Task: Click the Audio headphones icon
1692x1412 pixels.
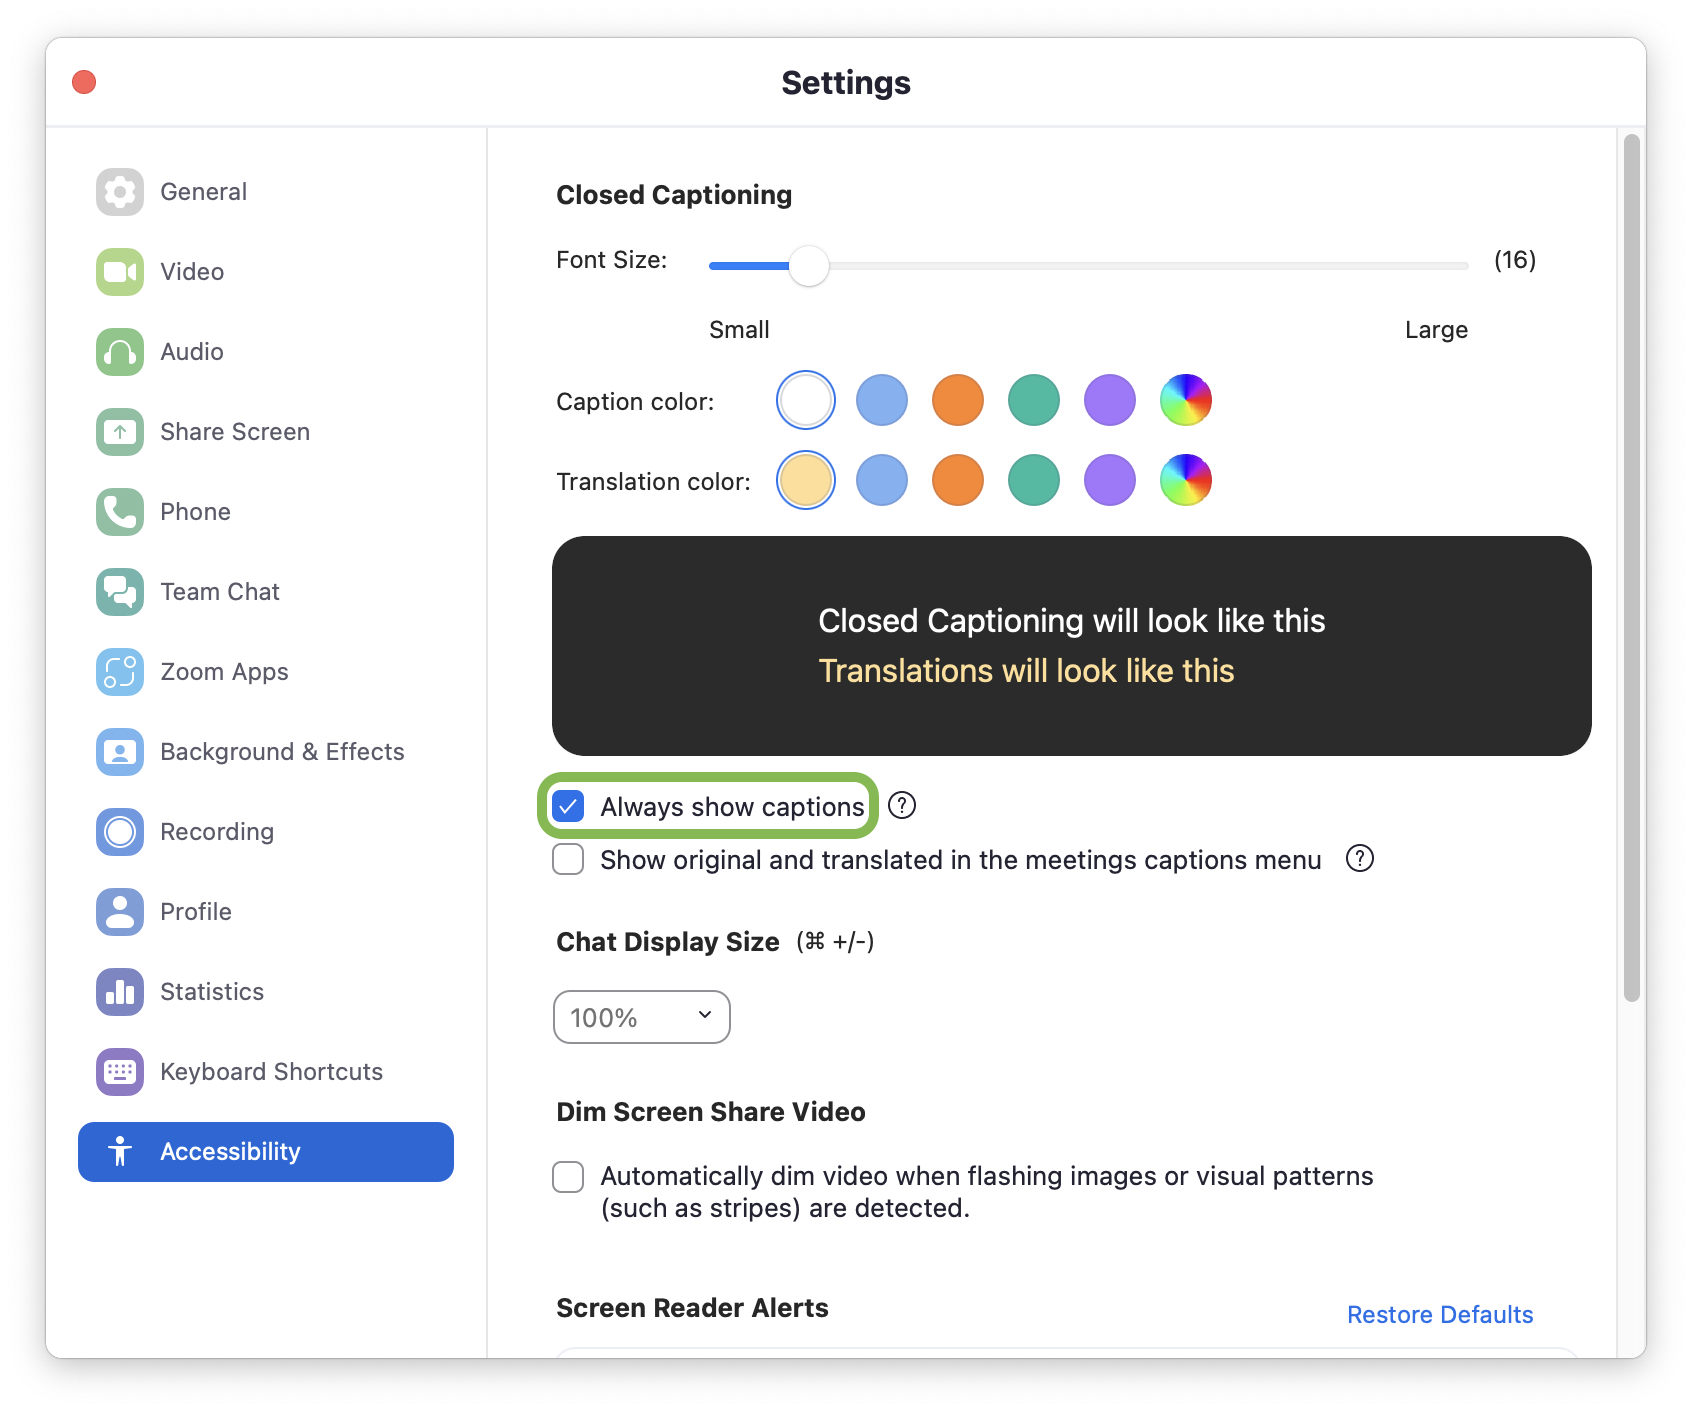Action: (x=120, y=352)
